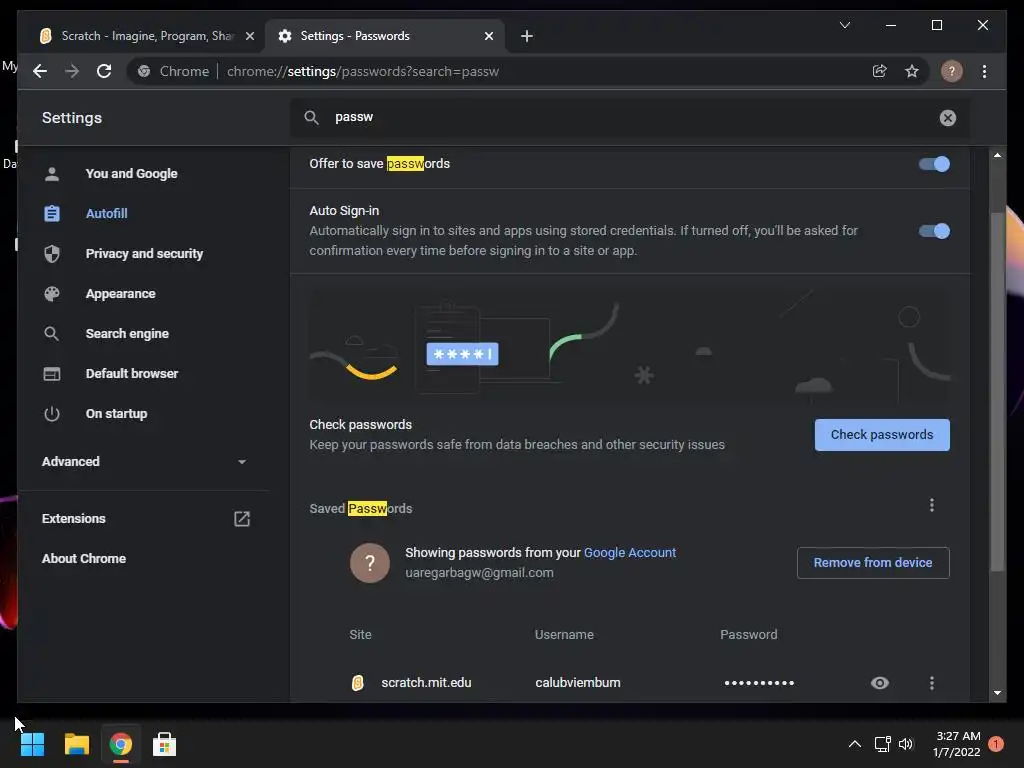
Task: Open Saved Passwords more actions menu
Action: click(x=932, y=505)
